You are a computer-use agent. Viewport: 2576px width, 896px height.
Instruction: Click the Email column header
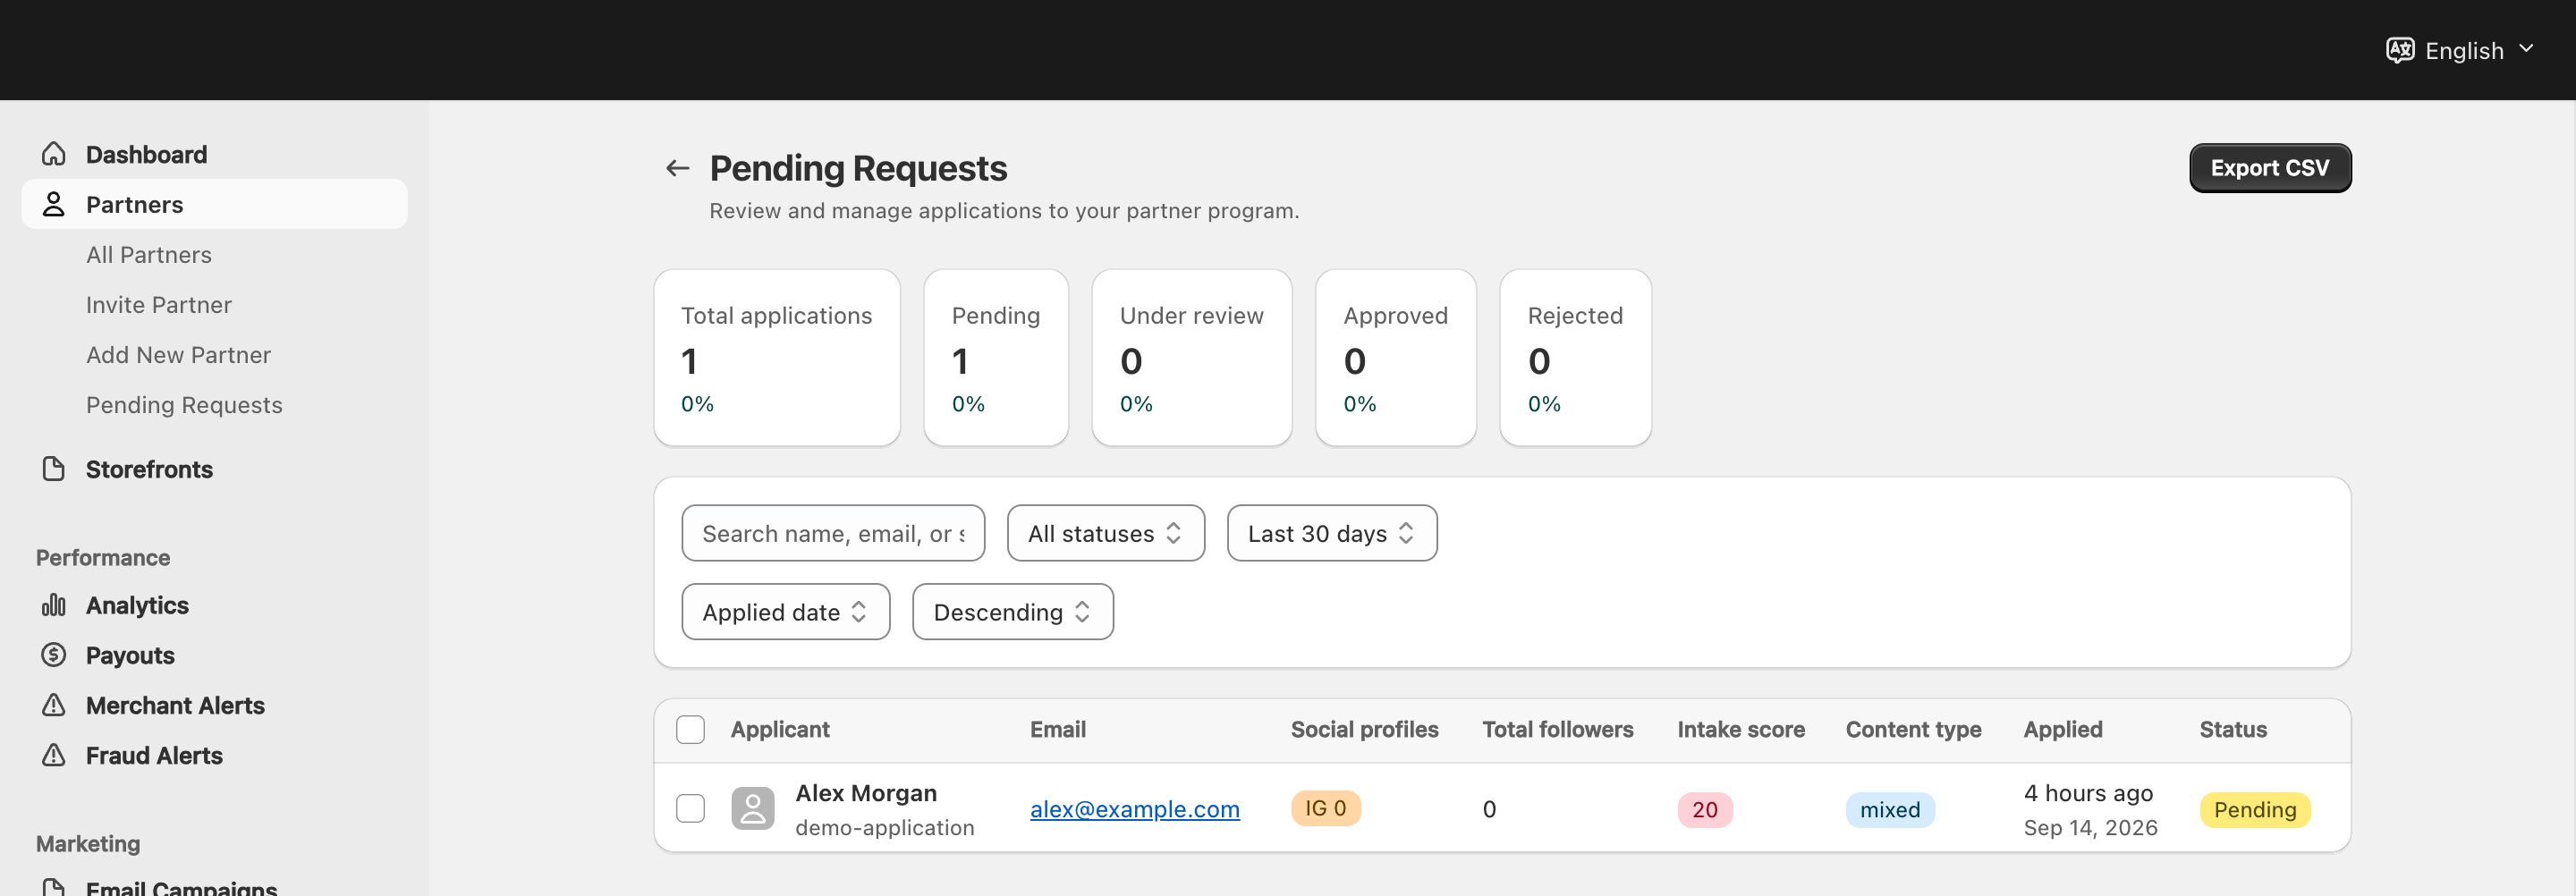point(1058,730)
